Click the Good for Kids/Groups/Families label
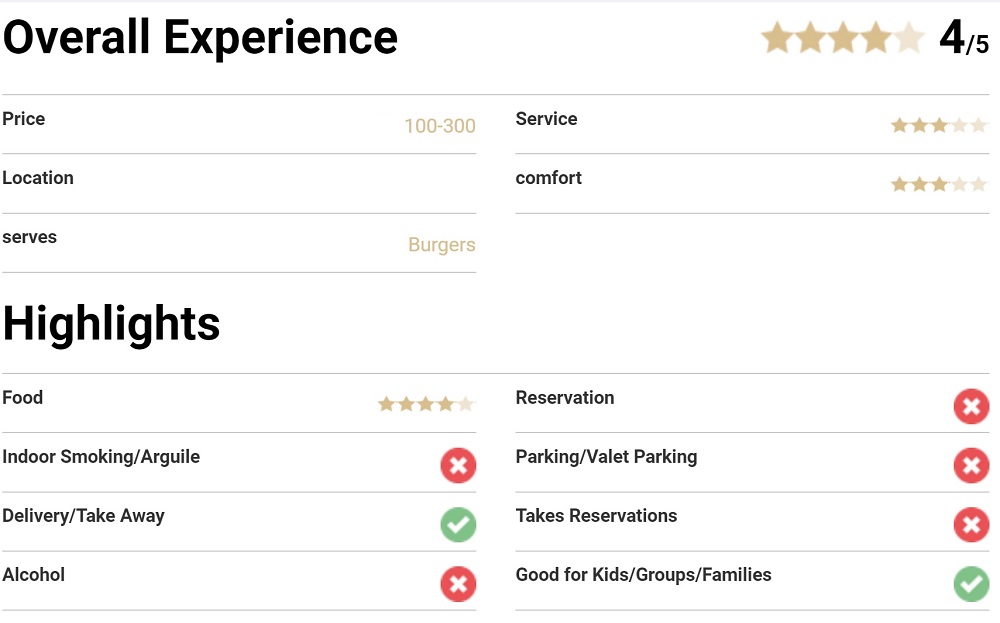The width and height of the screenshot is (1000, 623). [x=643, y=575]
